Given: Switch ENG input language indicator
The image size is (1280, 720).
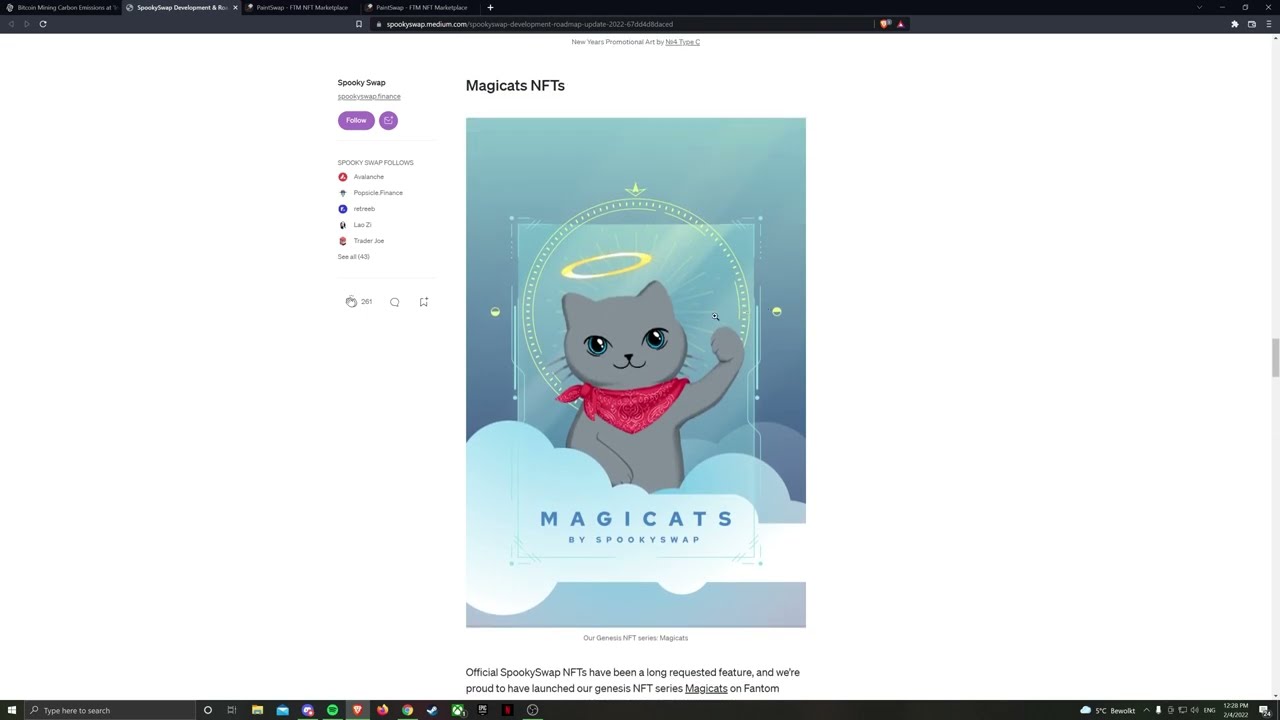Looking at the screenshot, I should [x=1209, y=710].
